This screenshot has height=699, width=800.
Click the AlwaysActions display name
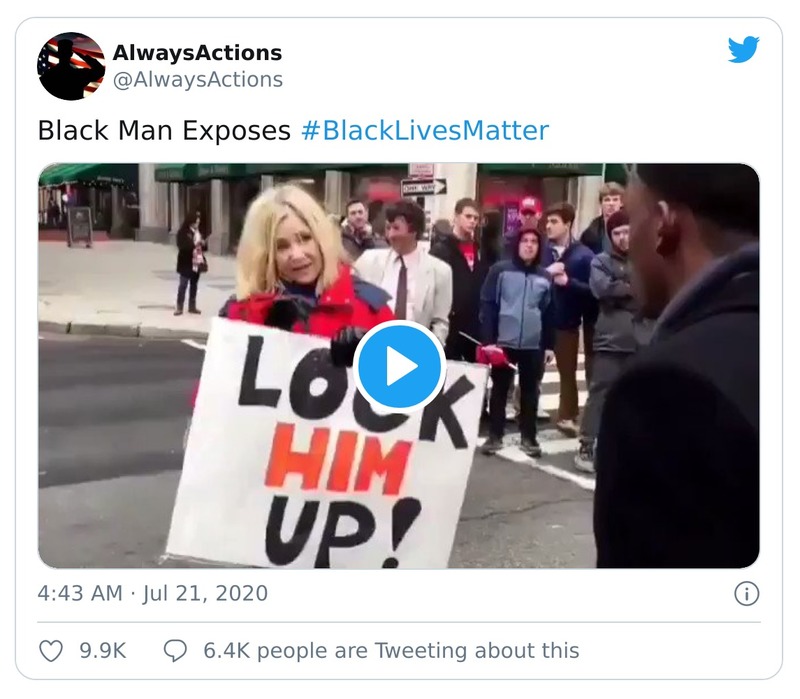[x=197, y=53]
